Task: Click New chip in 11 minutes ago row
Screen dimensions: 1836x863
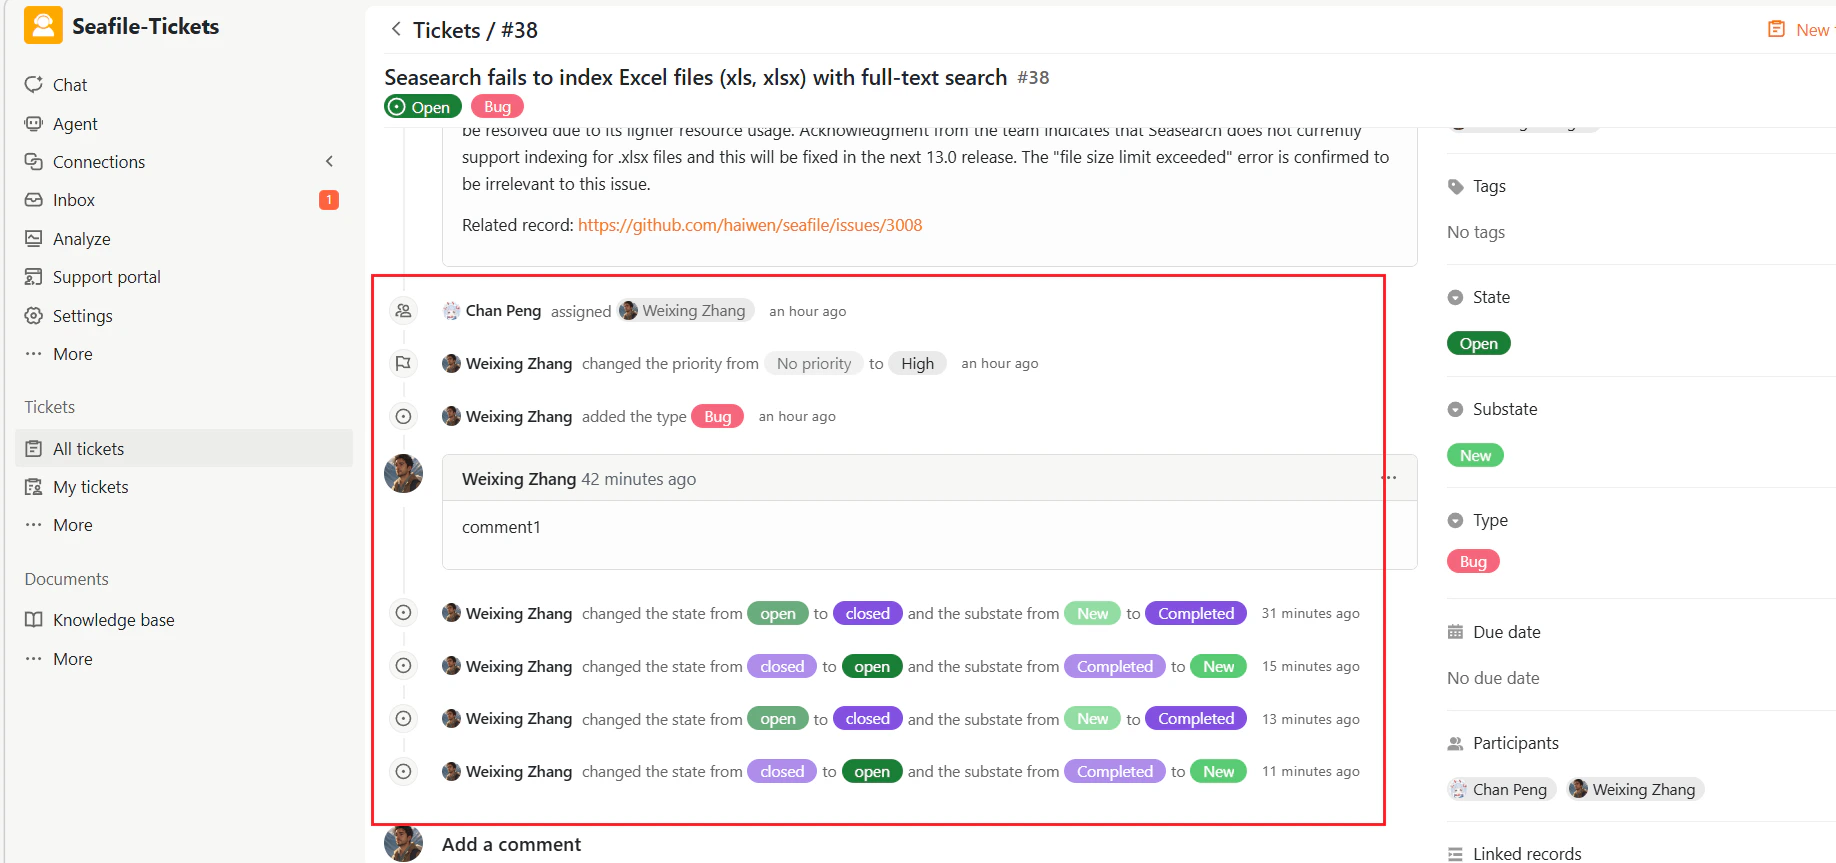Action: point(1219,772)
